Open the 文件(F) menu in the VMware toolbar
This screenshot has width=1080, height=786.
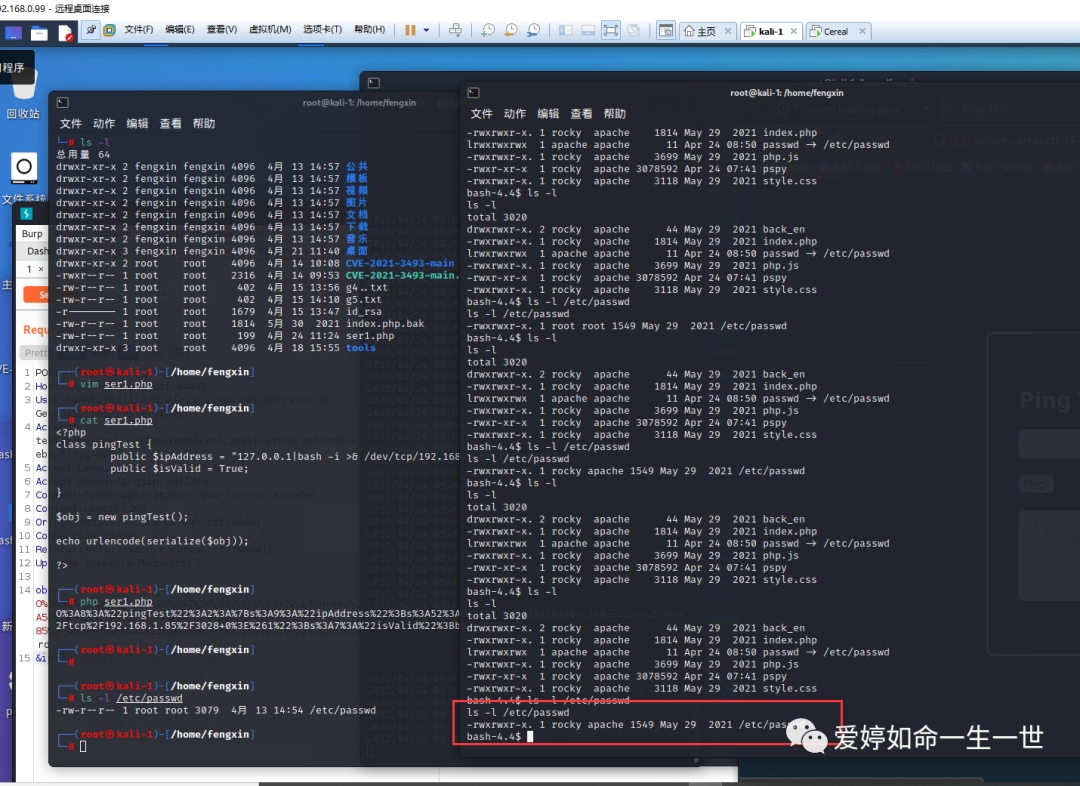coord(138,30)
